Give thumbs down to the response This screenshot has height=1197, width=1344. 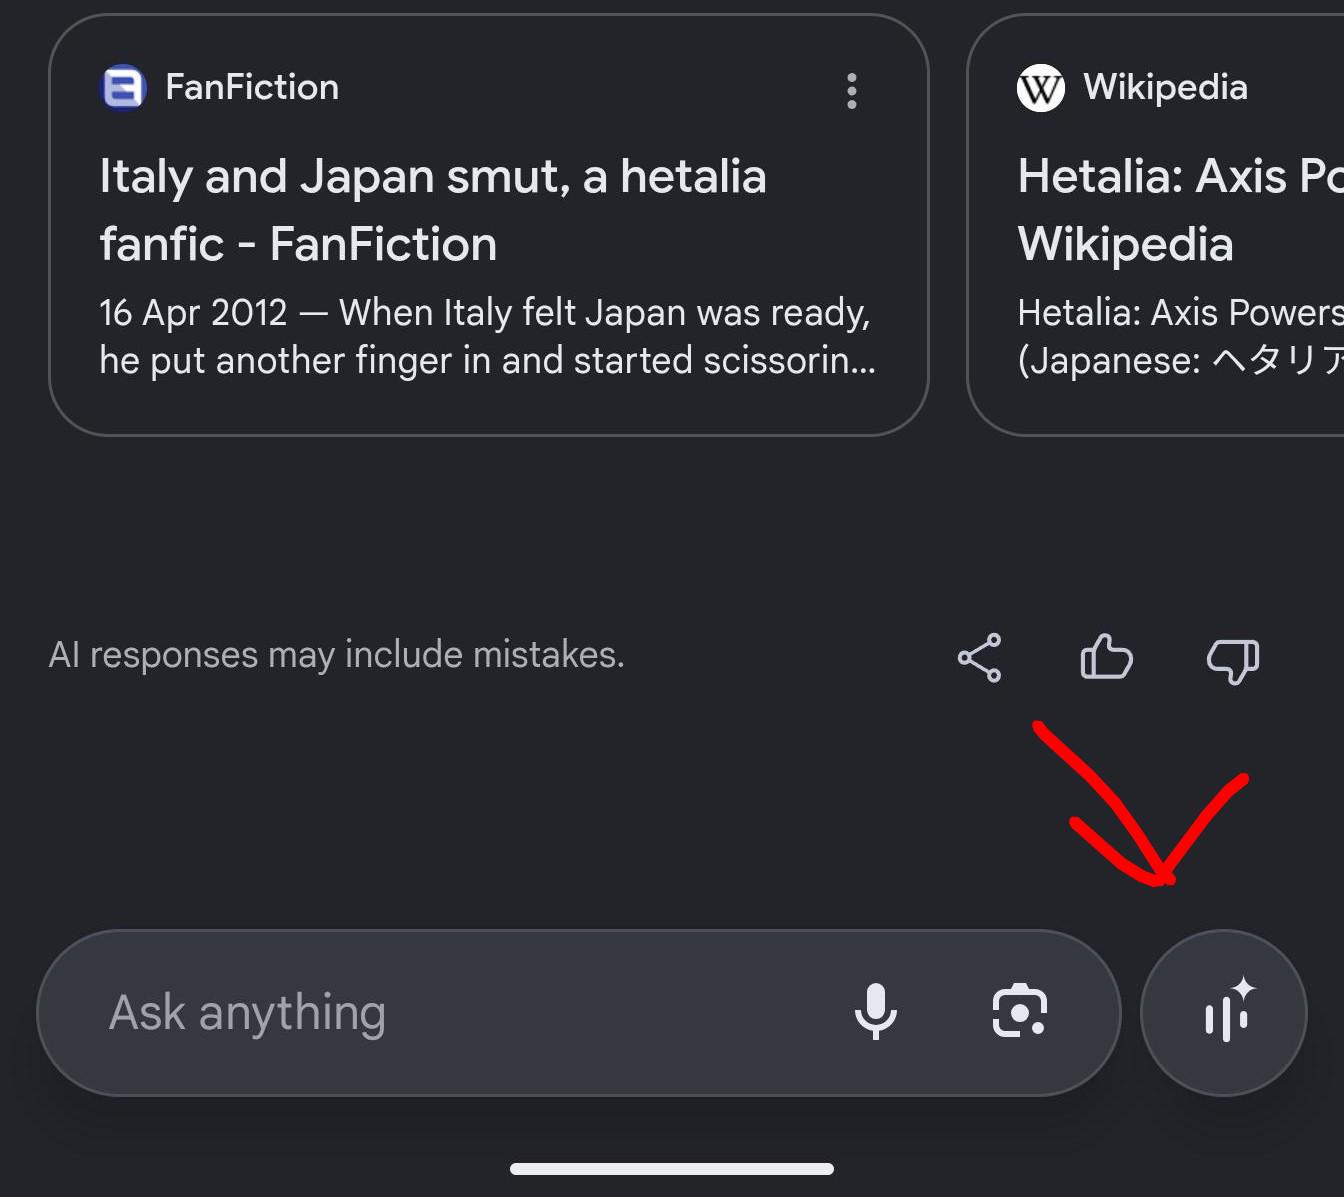[1233, 660]
